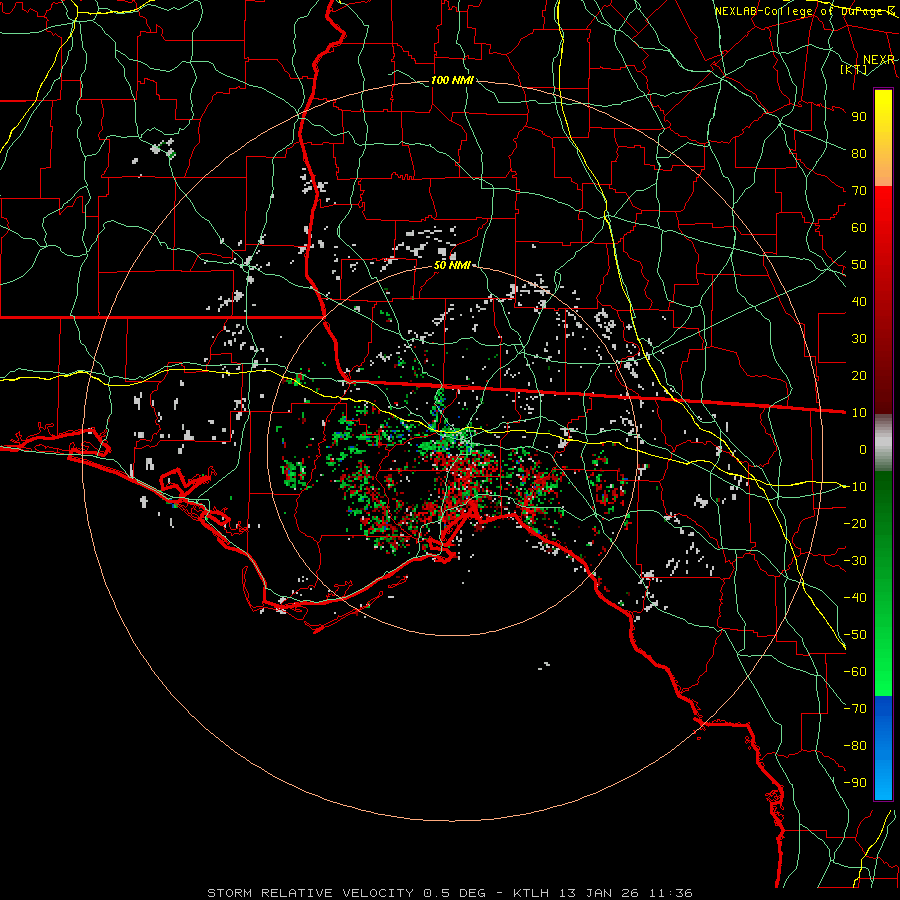Click the 20 value on the velocity scale

tap(859, 375)
